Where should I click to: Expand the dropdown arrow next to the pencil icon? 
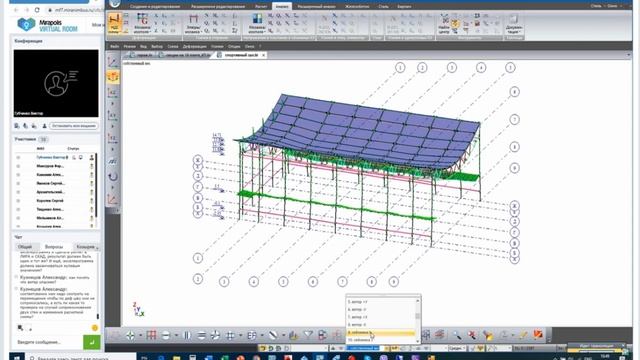coord(513,336)
